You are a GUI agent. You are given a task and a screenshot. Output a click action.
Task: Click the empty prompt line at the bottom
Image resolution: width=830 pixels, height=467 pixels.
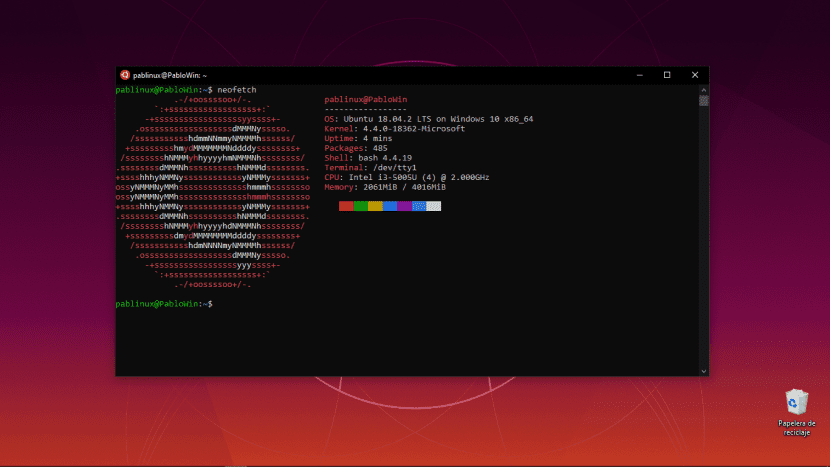point(164,304)
